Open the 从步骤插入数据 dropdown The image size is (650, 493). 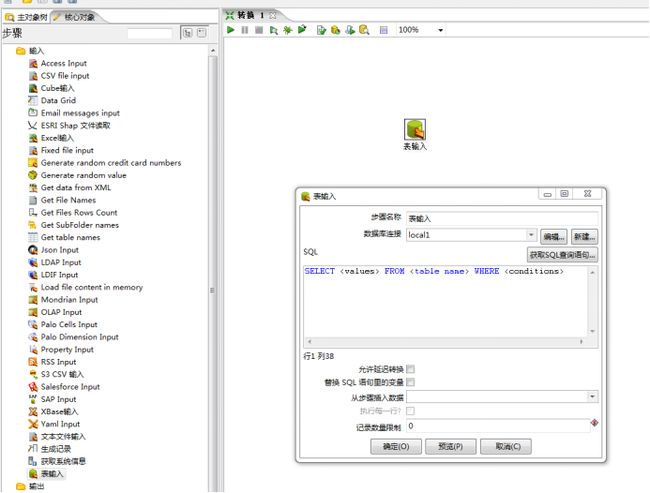tap(592, 397)
